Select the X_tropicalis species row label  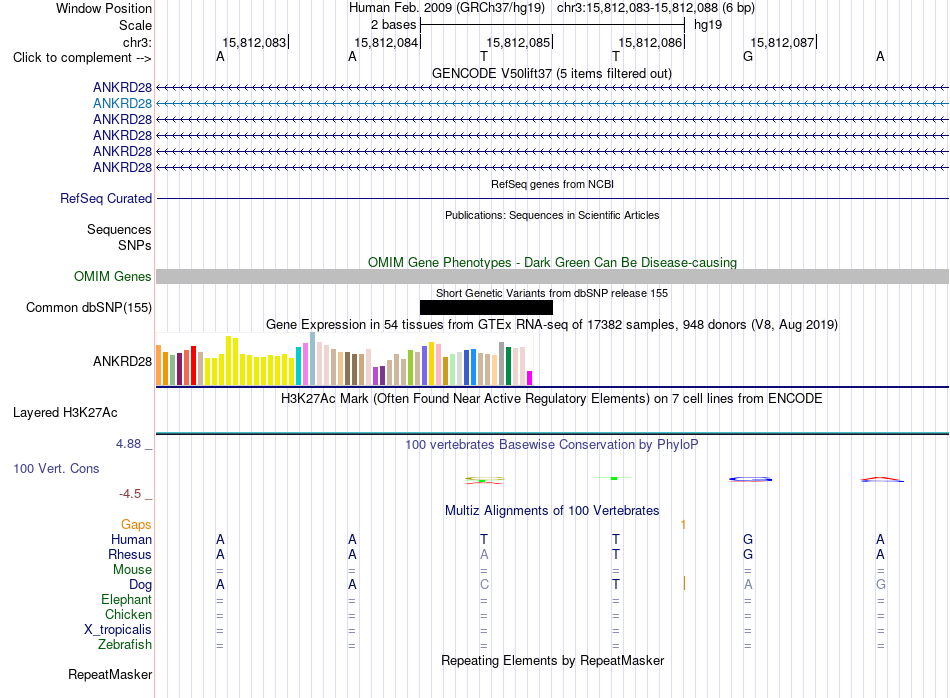click(x=118, y=630)
